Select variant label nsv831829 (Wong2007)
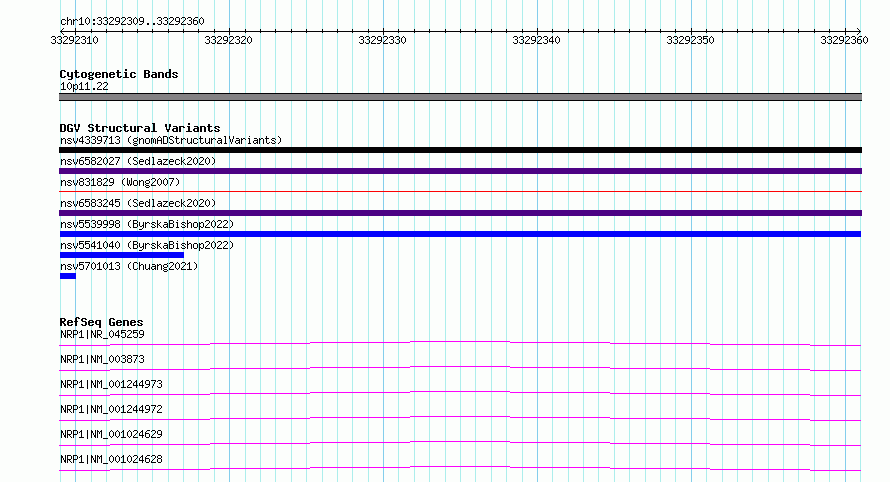The height and width of the screenshot is (482, 890). coord(120,182)
